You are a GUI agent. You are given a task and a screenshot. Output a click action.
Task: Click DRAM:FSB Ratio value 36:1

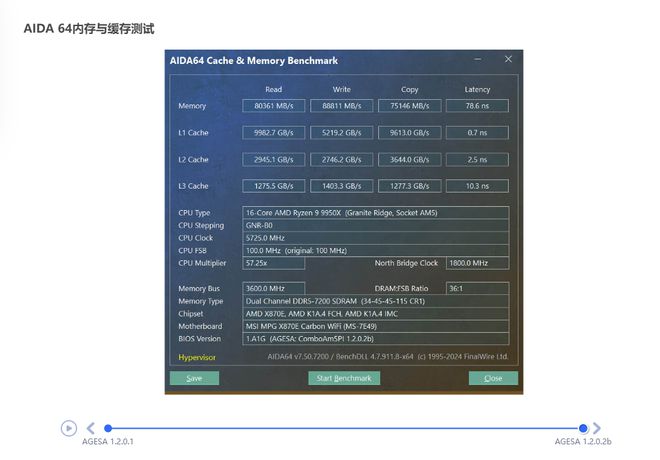pyautogui.click(x=477, y=288)
